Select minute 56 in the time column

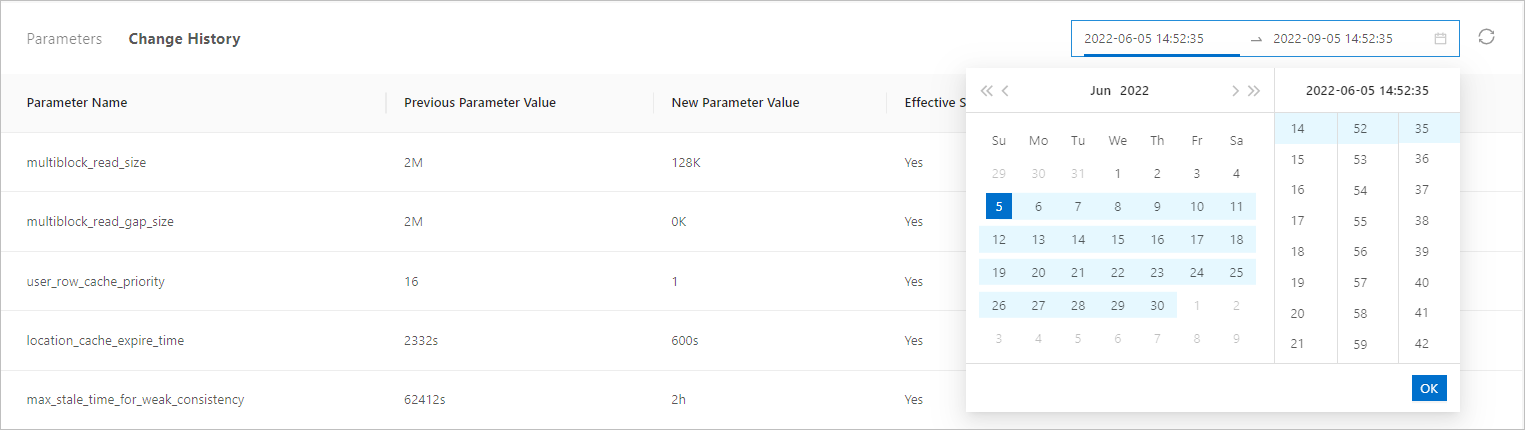pos(1359,252)
